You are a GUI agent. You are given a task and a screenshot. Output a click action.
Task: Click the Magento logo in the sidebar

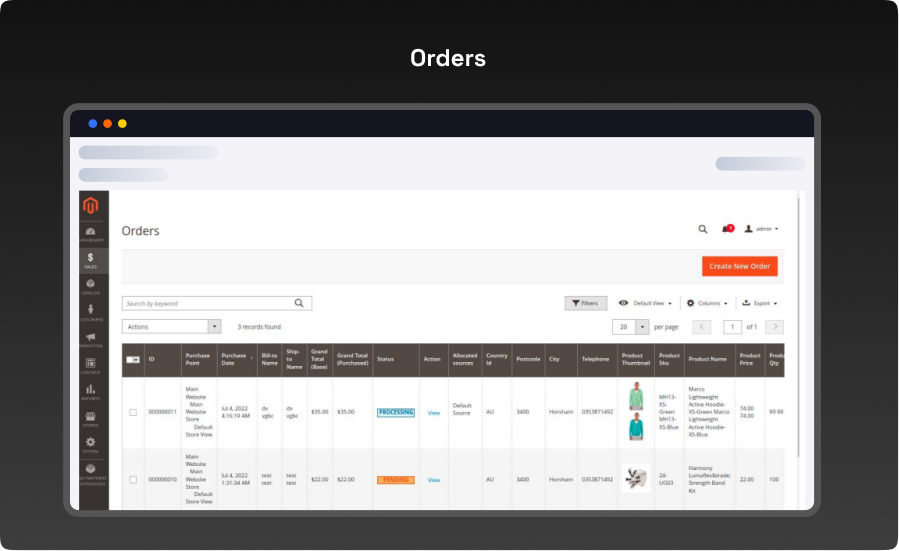[91, 206]
